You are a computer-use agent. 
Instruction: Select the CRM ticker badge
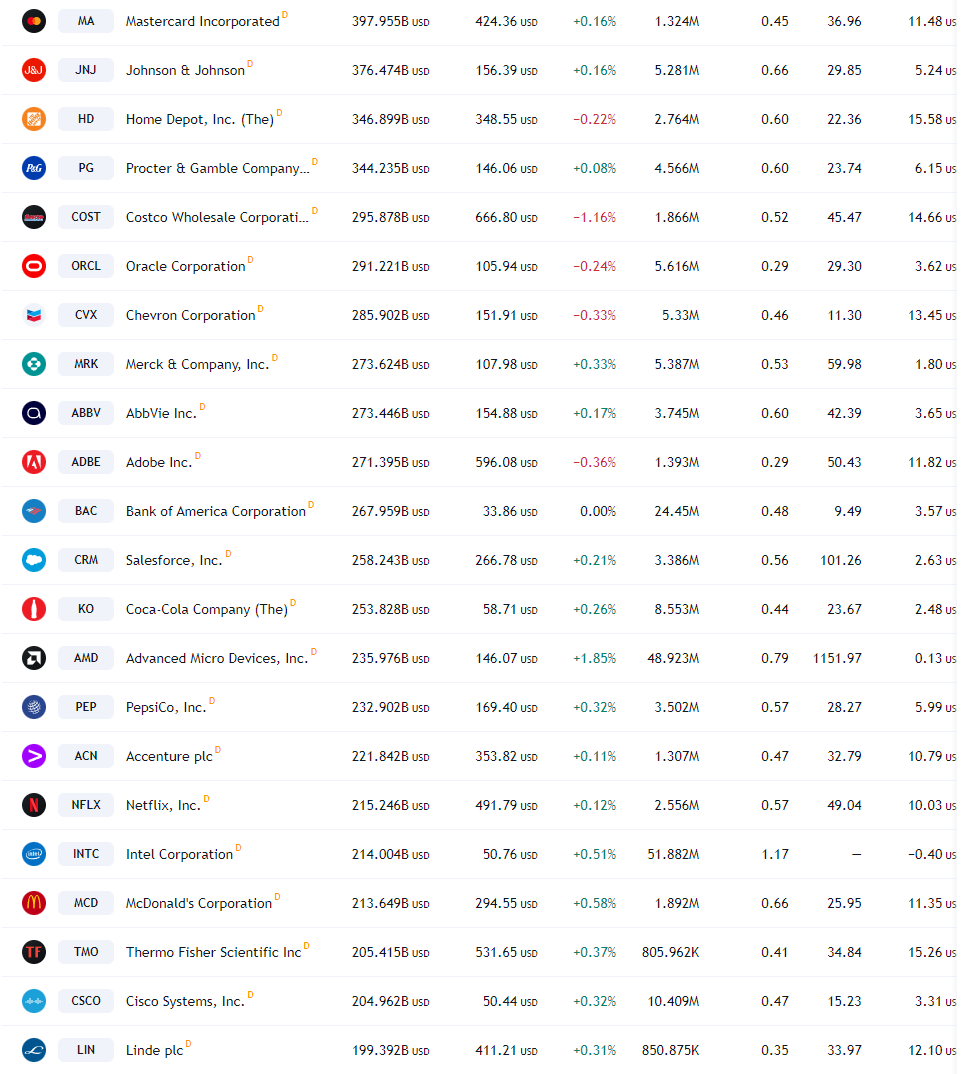click(x=86, y=560)
